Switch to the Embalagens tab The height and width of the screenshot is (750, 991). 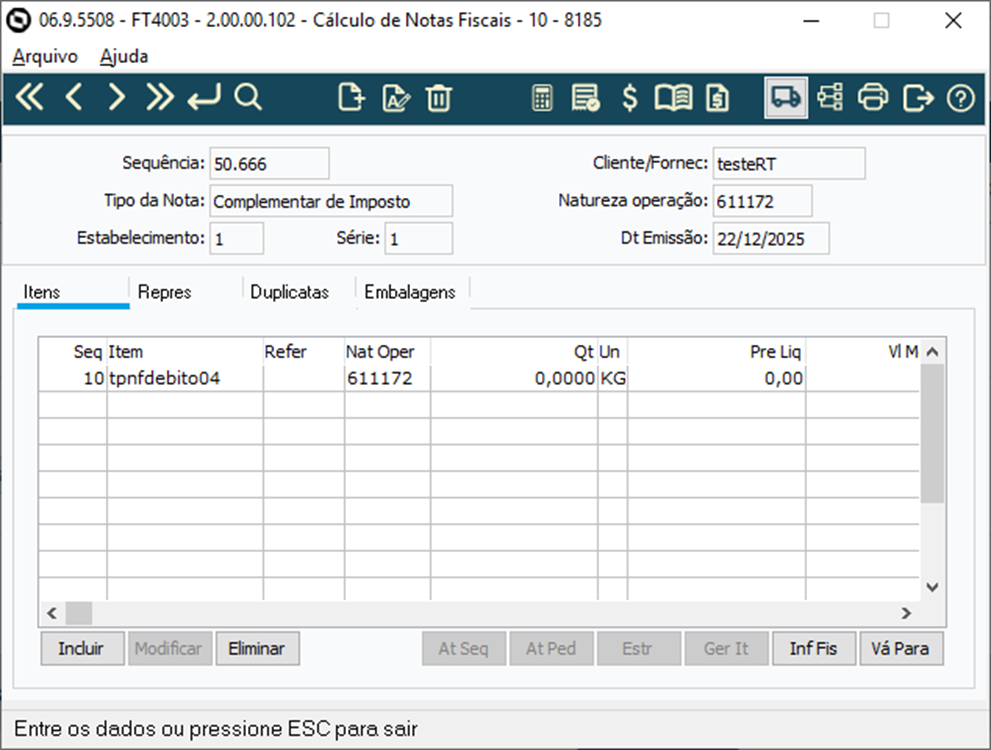tap(410, 292)
